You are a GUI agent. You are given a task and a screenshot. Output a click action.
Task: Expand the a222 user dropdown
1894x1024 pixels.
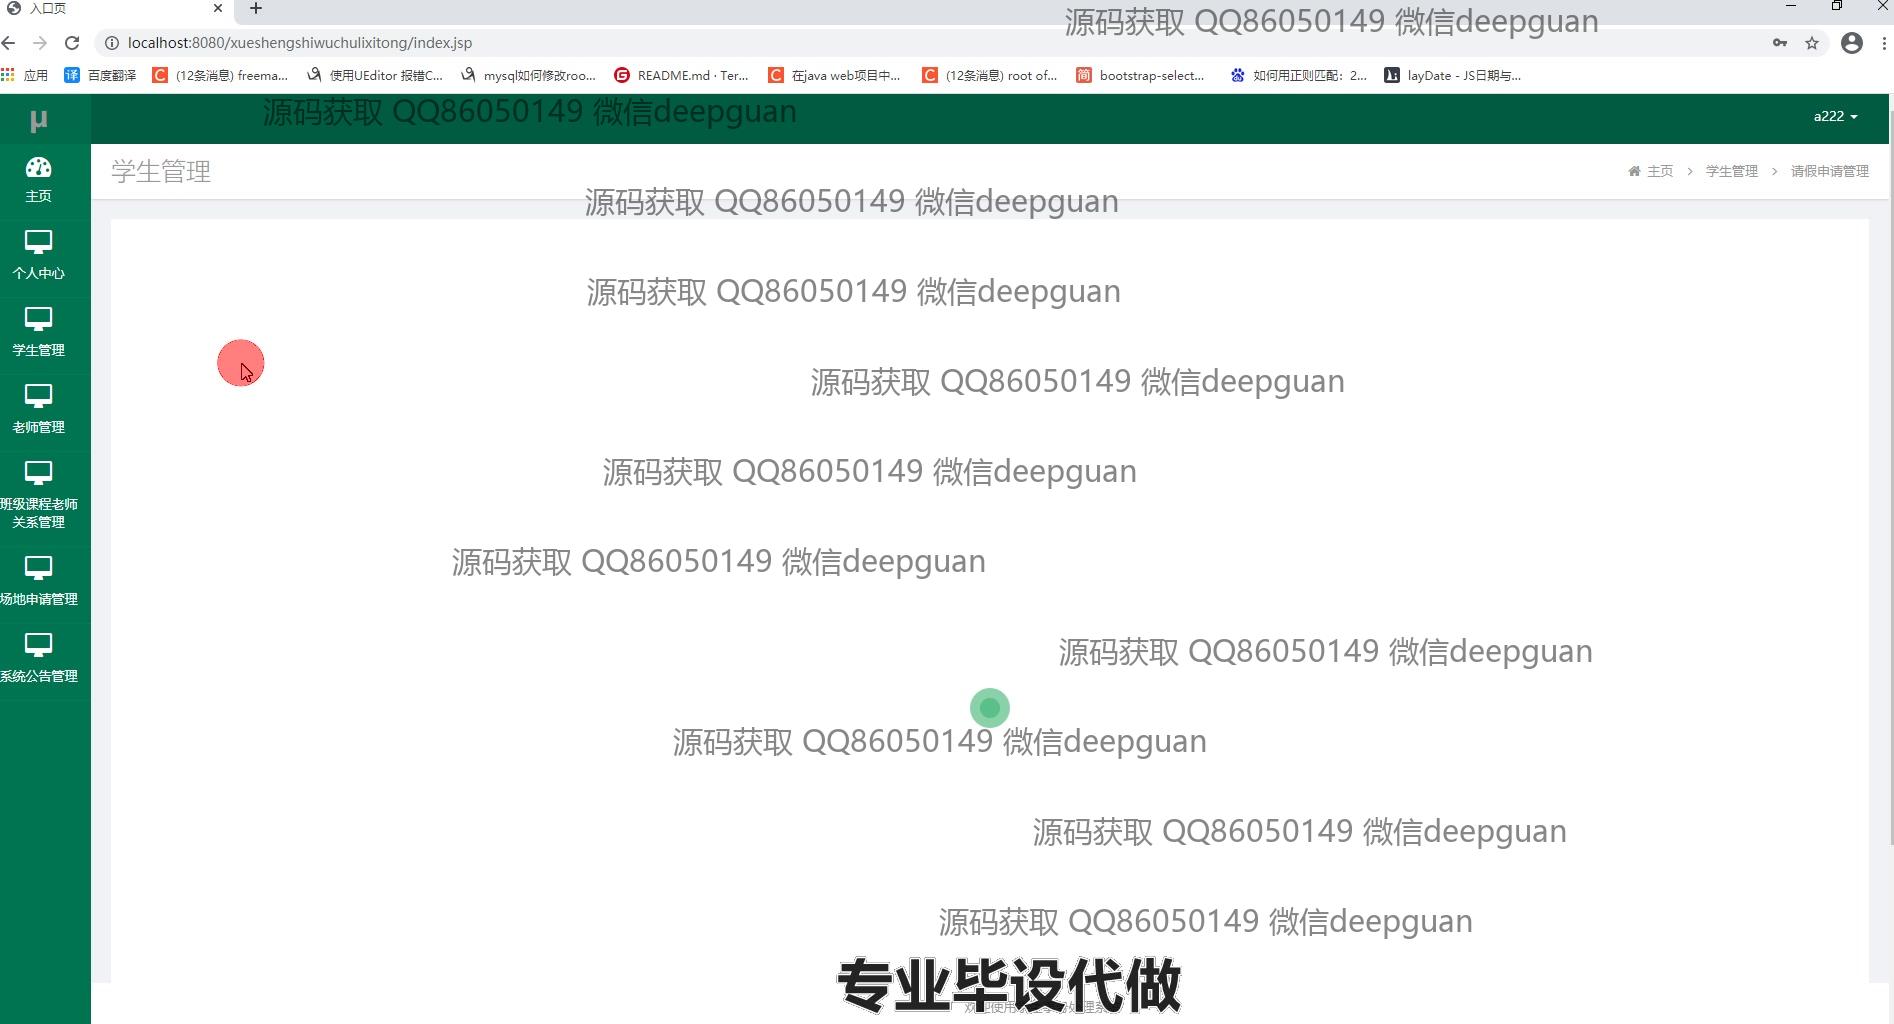[x=1835, y=116]
